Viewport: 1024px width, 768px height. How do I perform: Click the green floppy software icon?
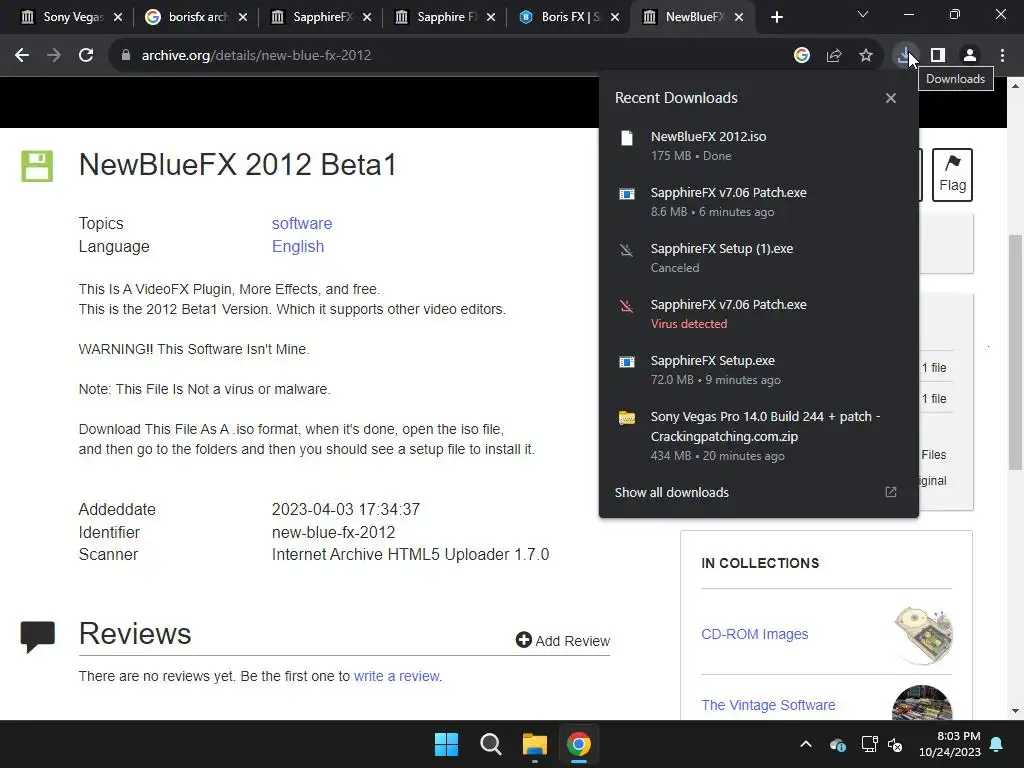tap(37, 166)
